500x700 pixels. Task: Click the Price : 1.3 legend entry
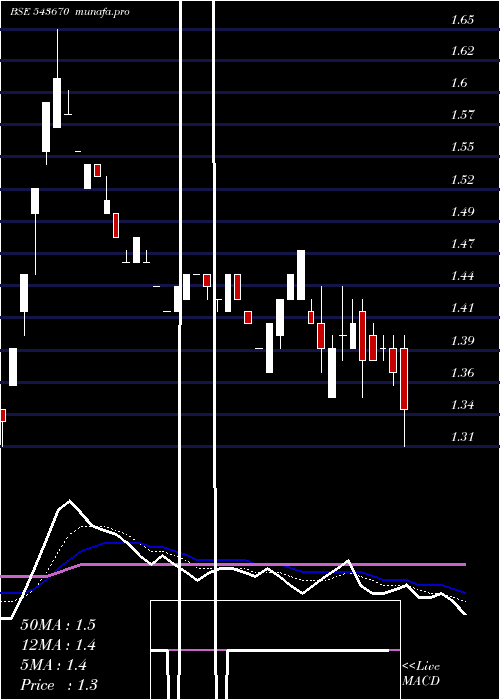[x=59, y=685]
